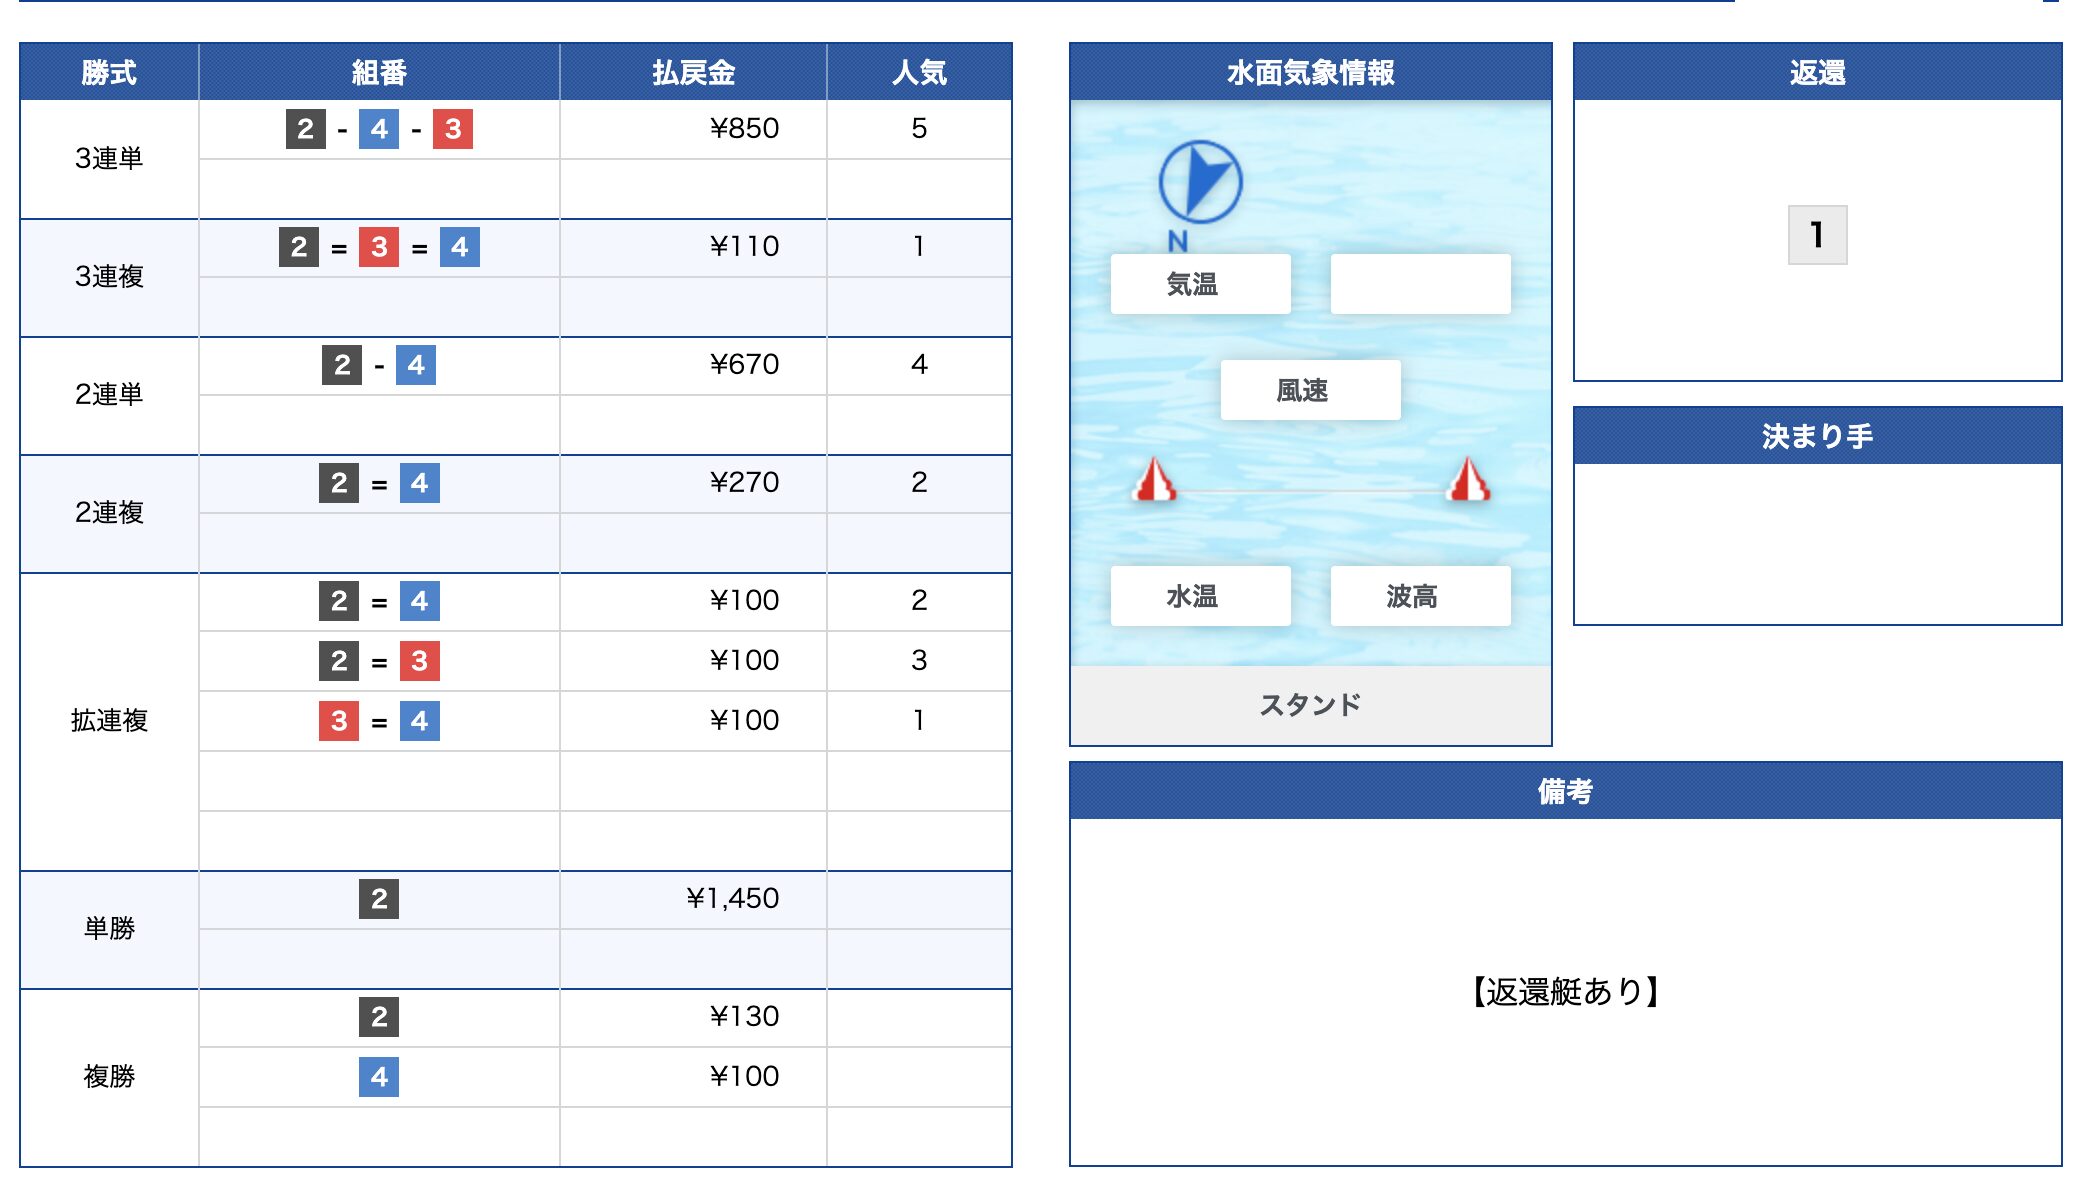This screenshot has height=1194, width=2092.
Task: Click boat 4 badge in 複勝 row
Action: (x=379, y=1077)
